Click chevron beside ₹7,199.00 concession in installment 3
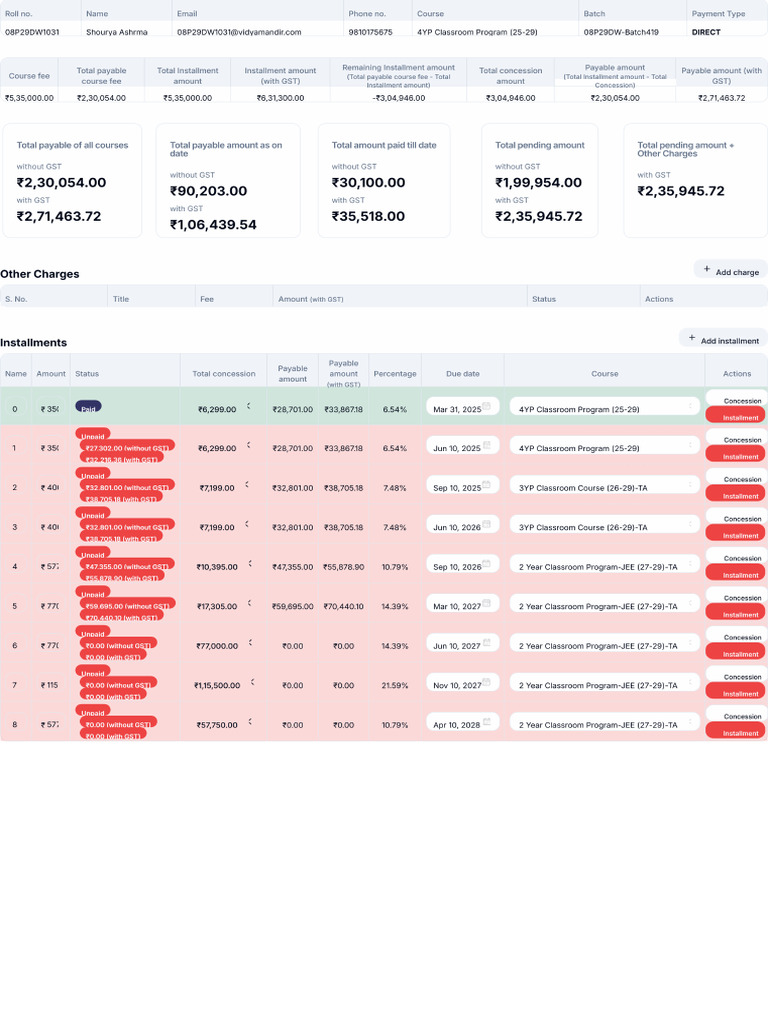Image resolution: width=768 pixels, height=1024 pixels. [x=247, y=524]
